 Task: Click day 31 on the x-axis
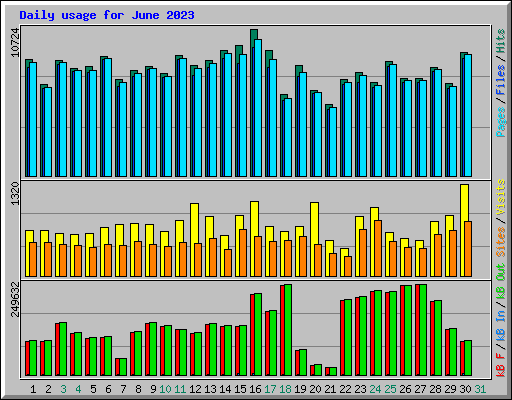480,389
